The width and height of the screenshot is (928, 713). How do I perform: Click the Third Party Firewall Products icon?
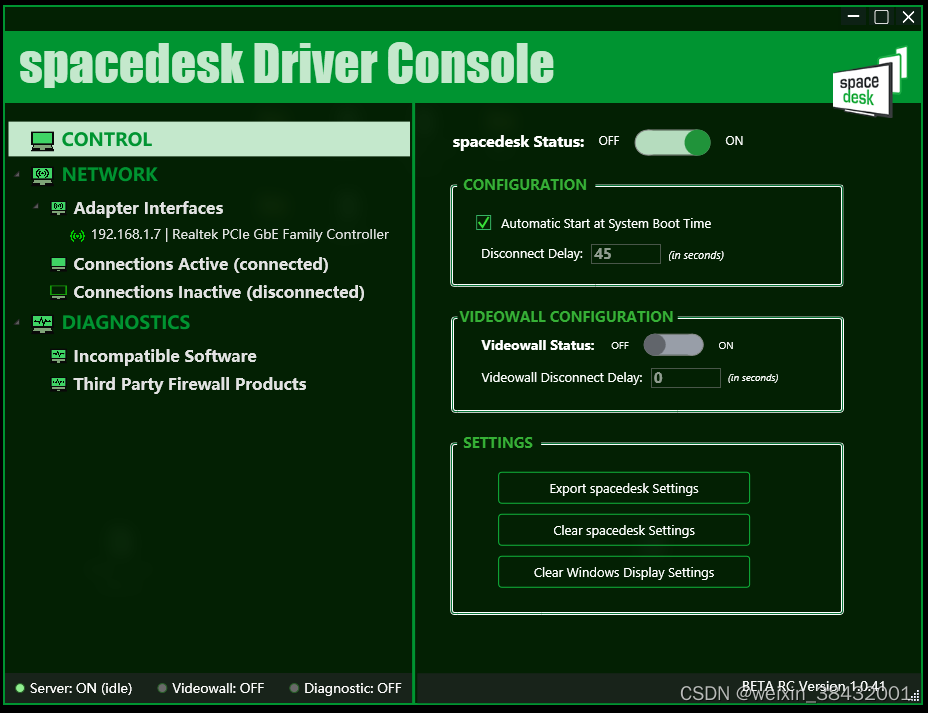point(58,384)
